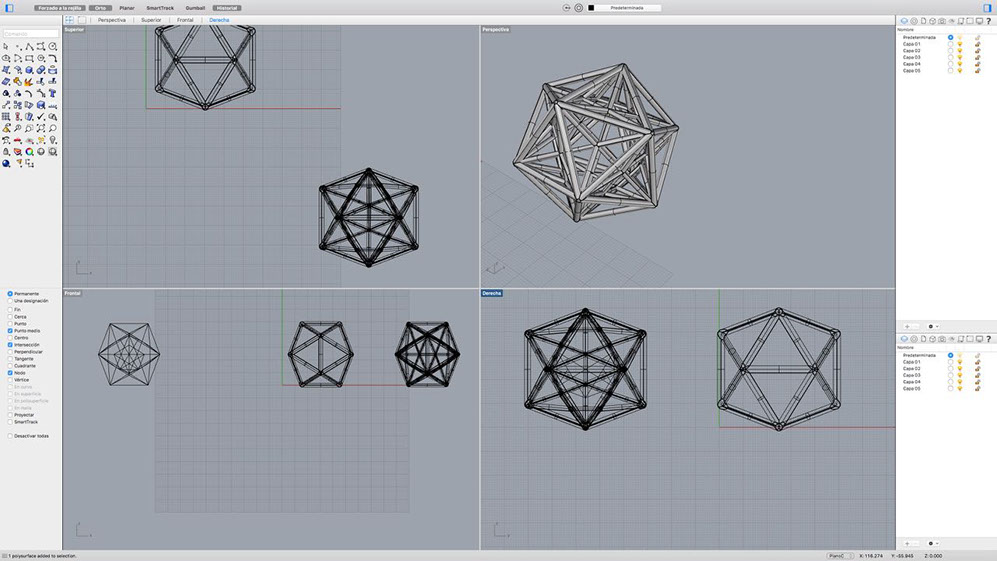Image resolution: width=997 pixels, height=561 pixels.
Task: Click the black layer color swatch
Action: click(x=591, y=8)
